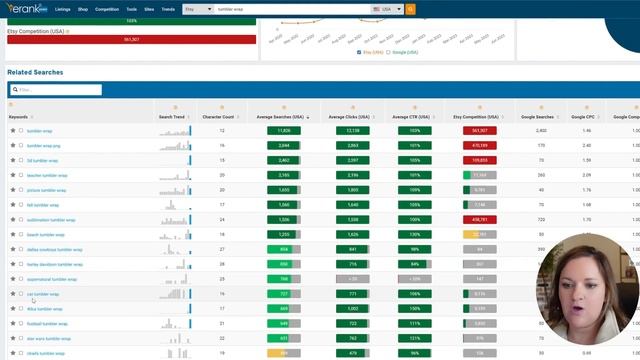The width and height of the screenshot is (640, 360).
Task: Star the 'cat tumbler wrap' keyword
Action: pyautogui.click(x=13, y=293)
